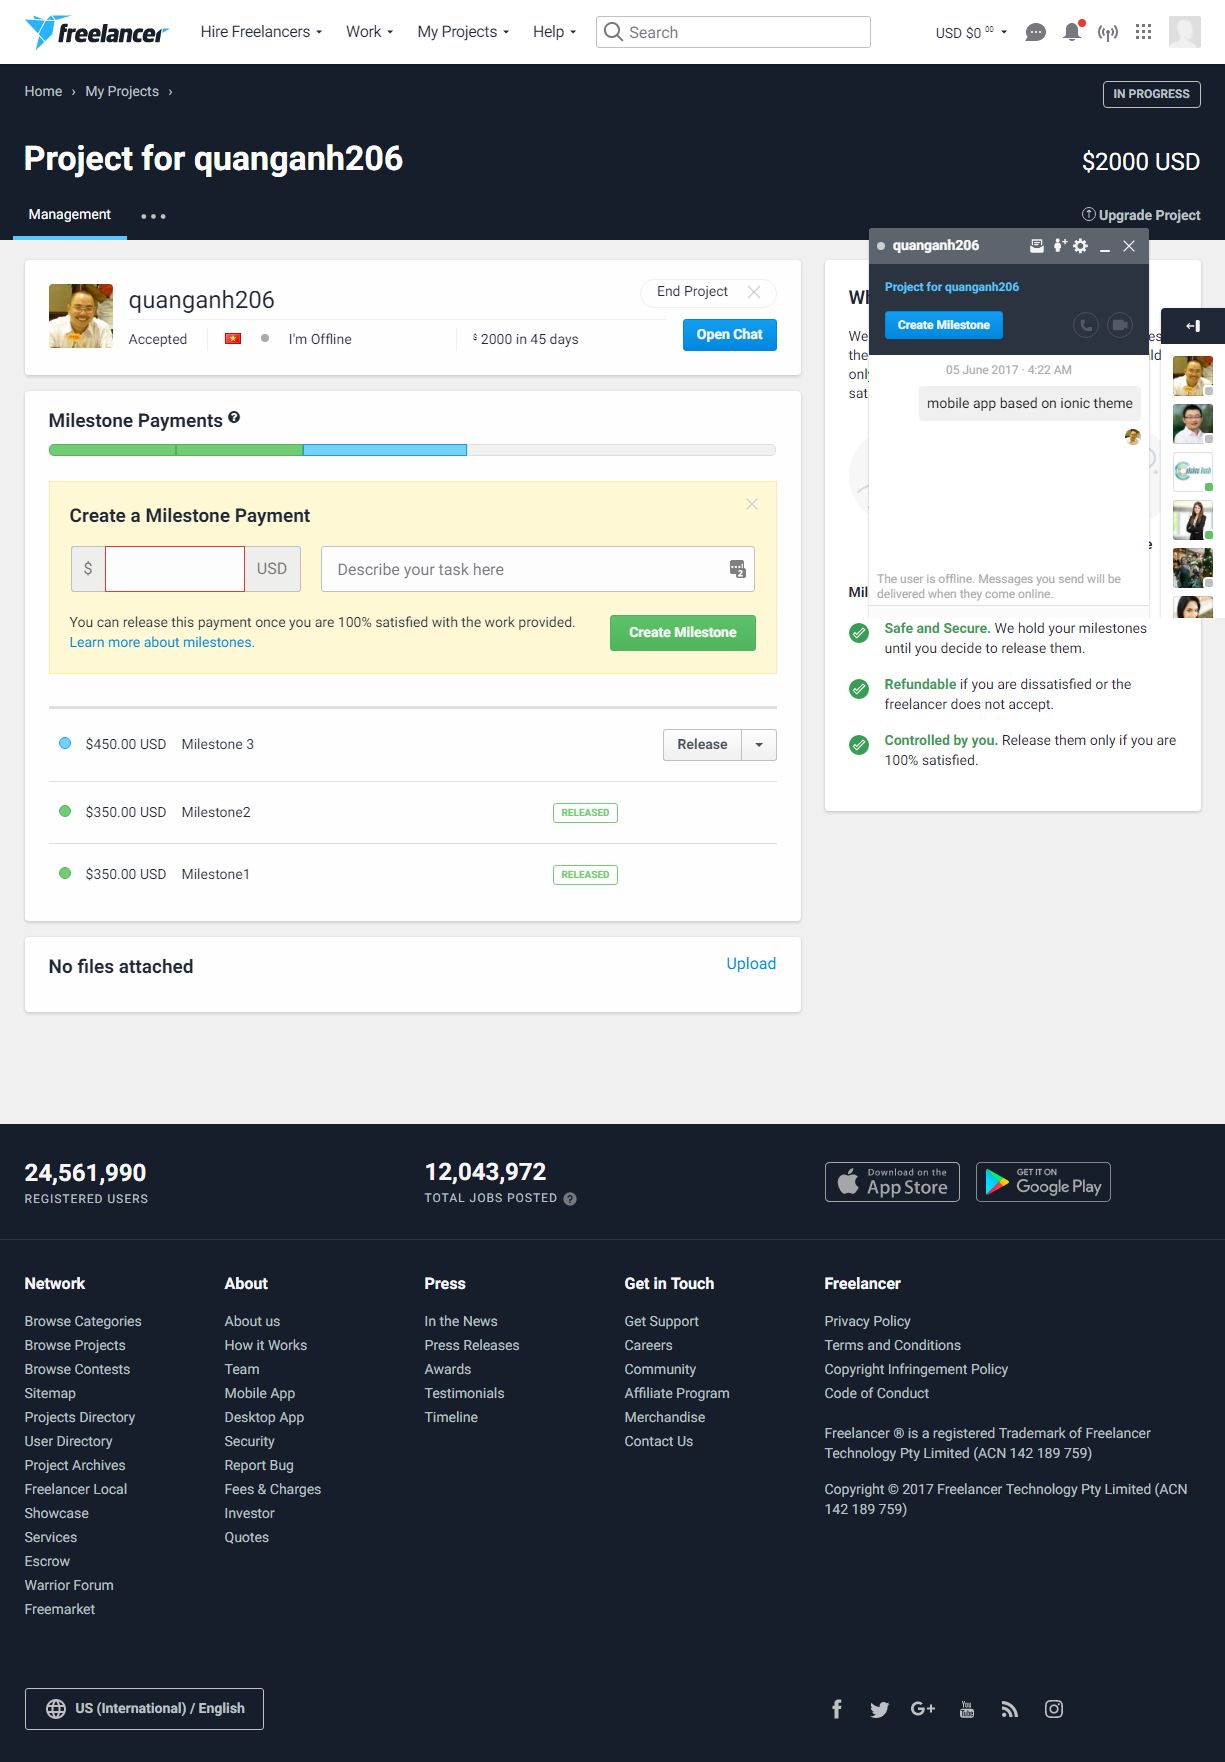The image size is (1225, 1762).
Task: Open the Twitter footer icon
Action: [880, 1709]
